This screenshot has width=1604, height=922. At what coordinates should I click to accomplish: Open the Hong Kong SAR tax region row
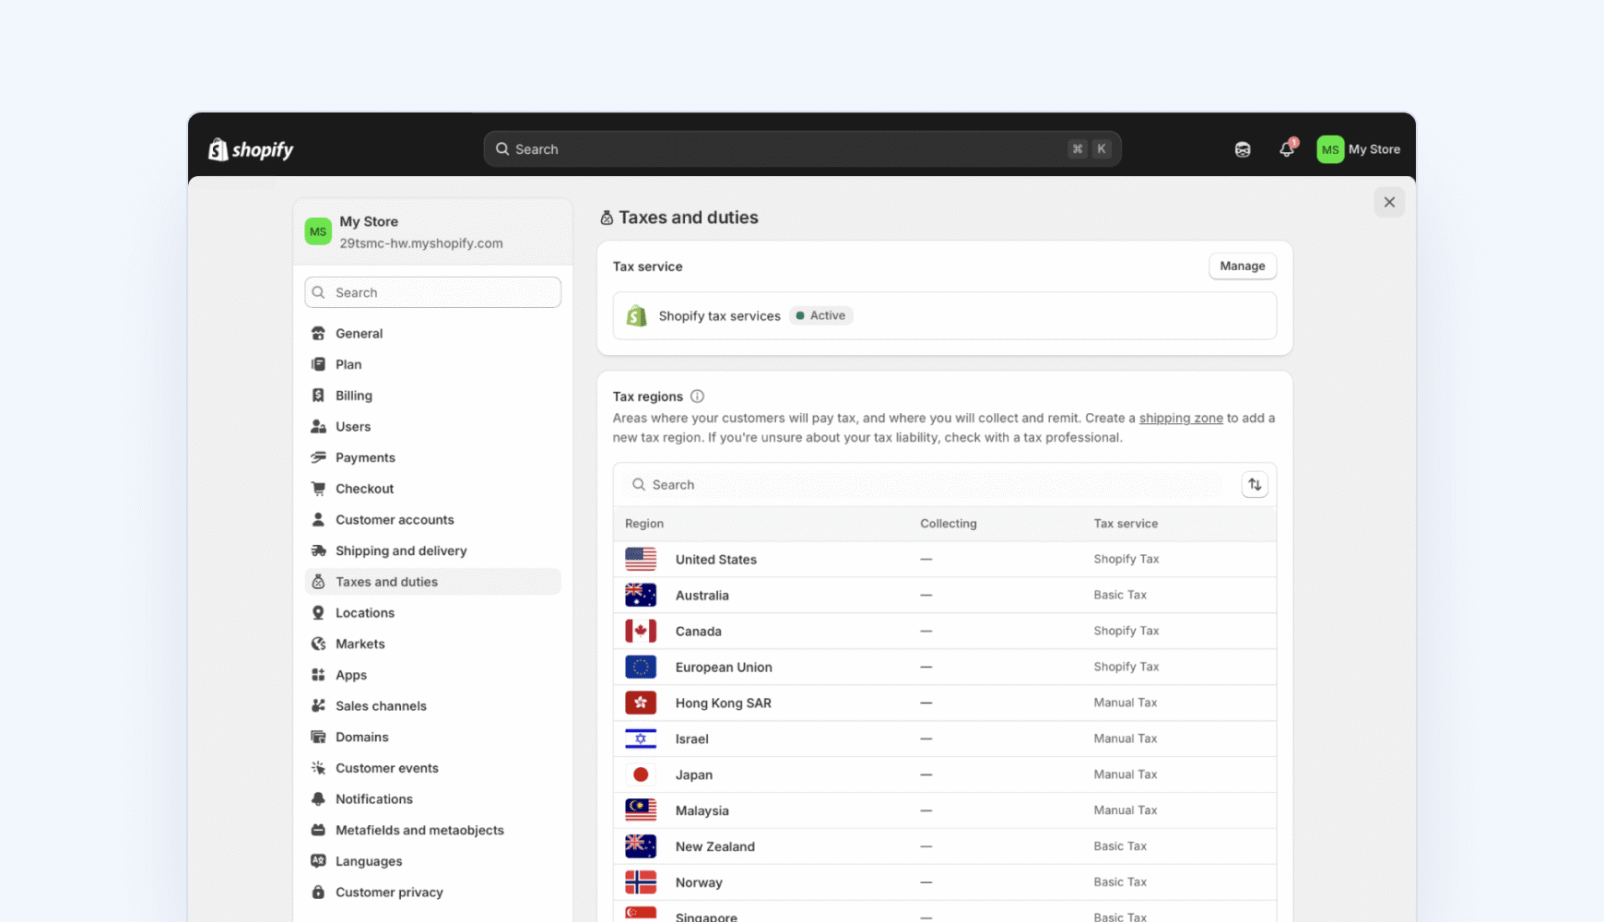[944, 703]
